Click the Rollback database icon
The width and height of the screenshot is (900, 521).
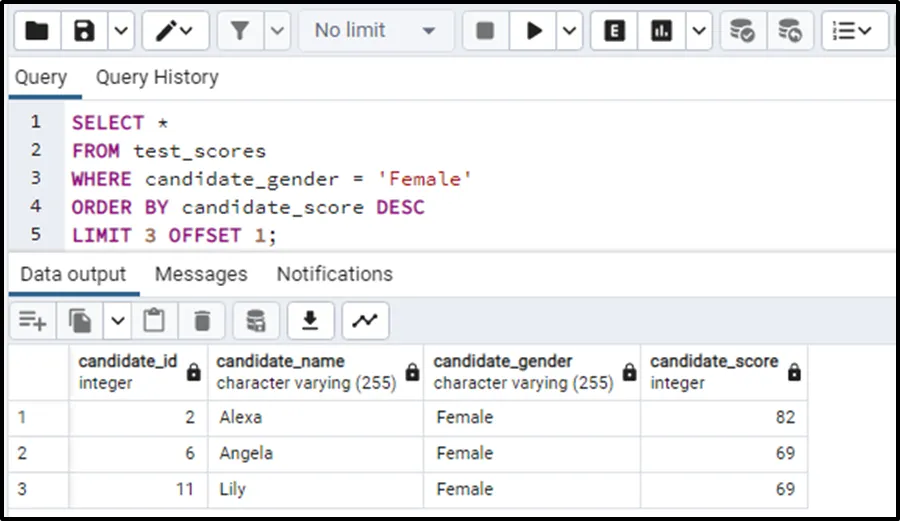[790, 31]
